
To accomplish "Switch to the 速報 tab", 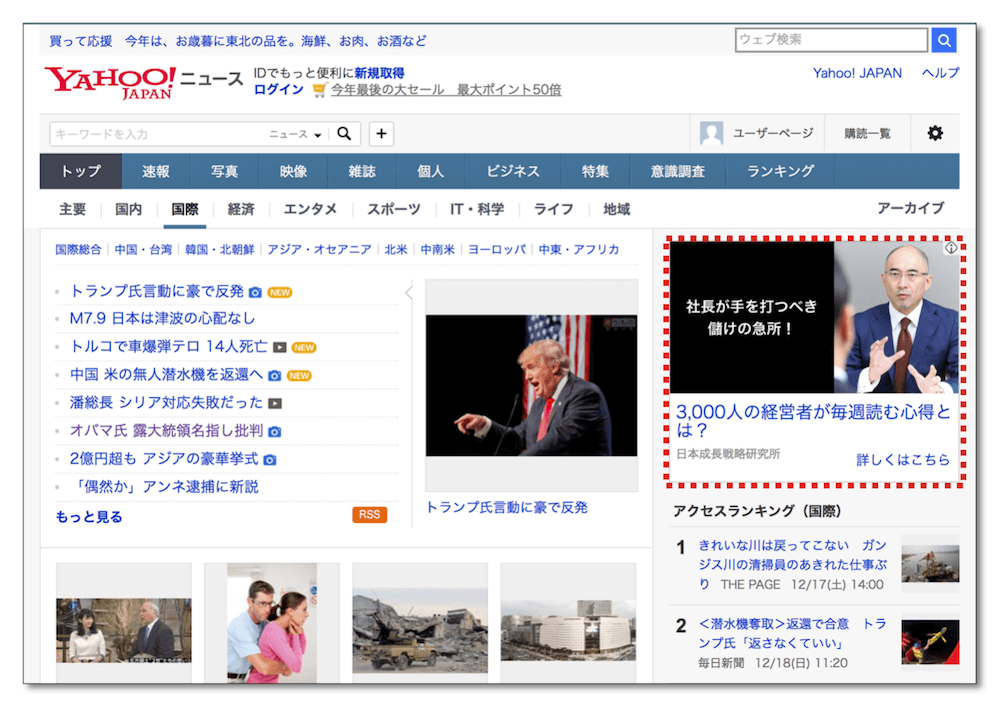I will (156, 171).
